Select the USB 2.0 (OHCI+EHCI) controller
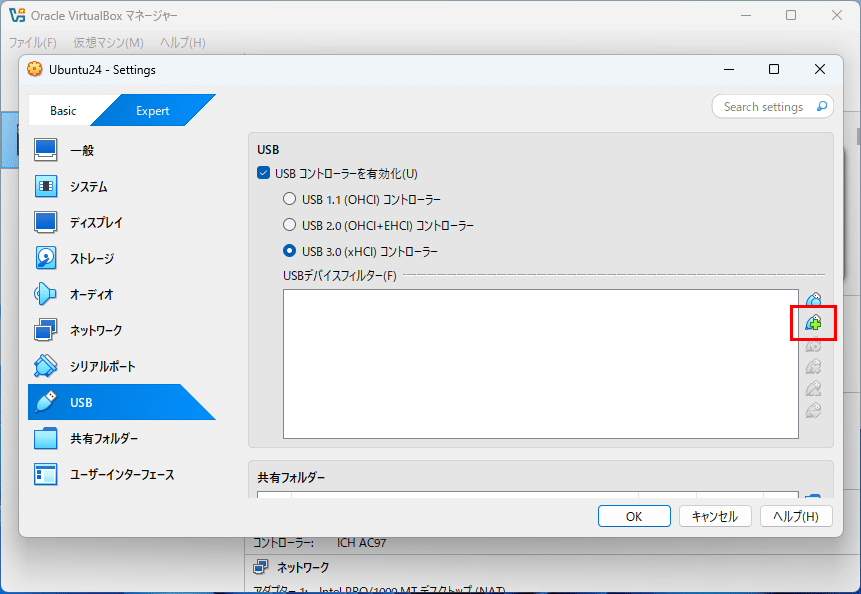This screenshot has height=594, width=861. [x=289, y=225]
